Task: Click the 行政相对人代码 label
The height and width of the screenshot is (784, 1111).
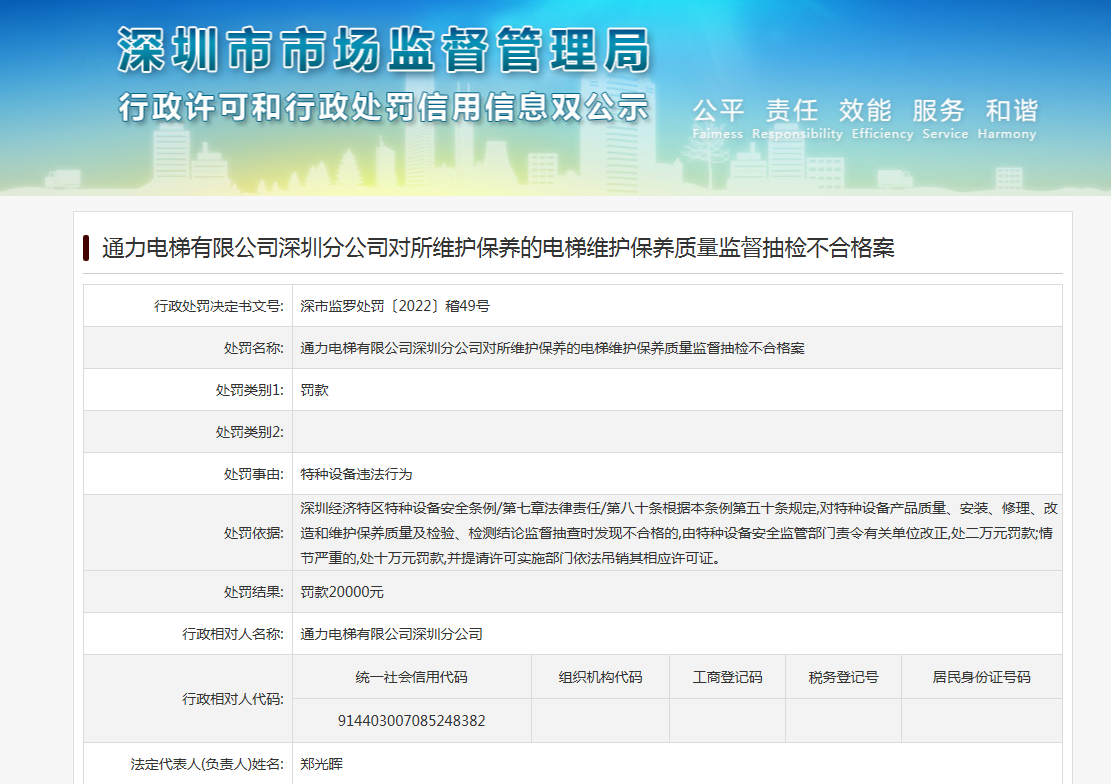Action: [x=233, y=699]
